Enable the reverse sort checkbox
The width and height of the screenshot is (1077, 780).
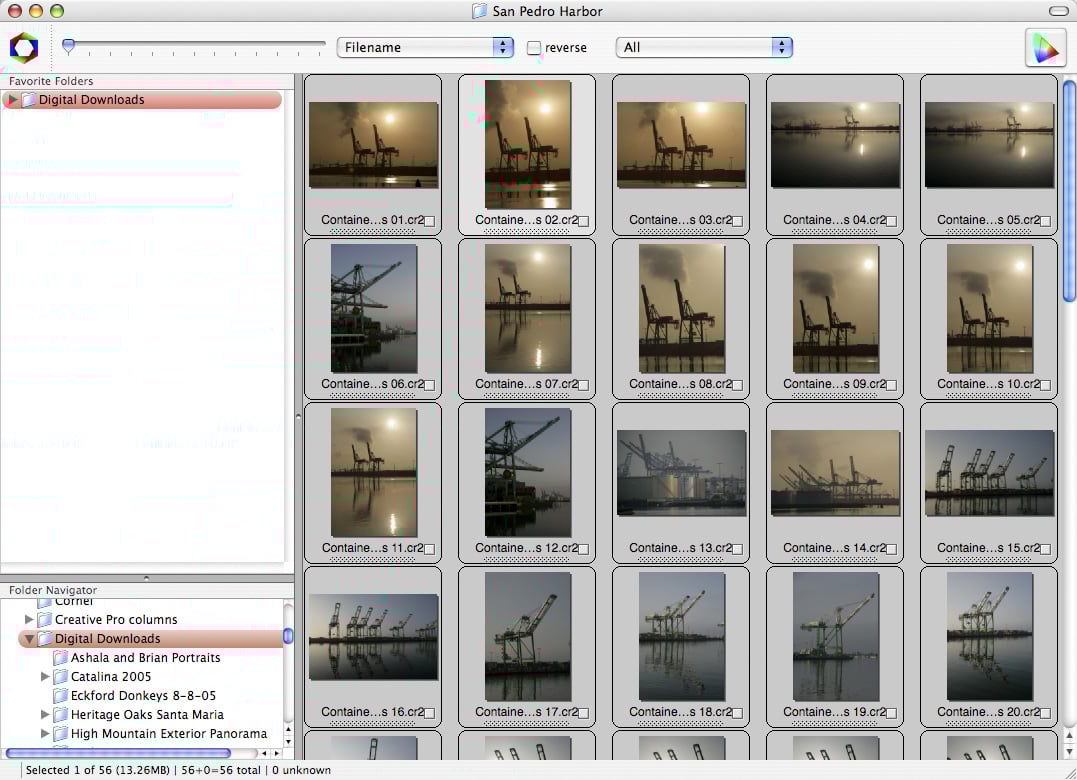point(534,48)
